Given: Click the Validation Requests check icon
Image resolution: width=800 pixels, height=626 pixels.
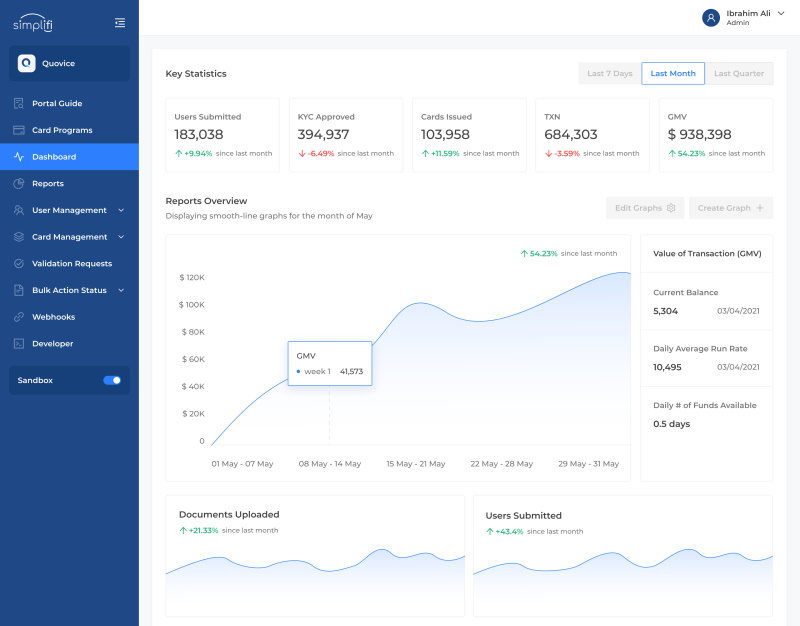Looking at the screenshot, I should [x=19, y=264].
